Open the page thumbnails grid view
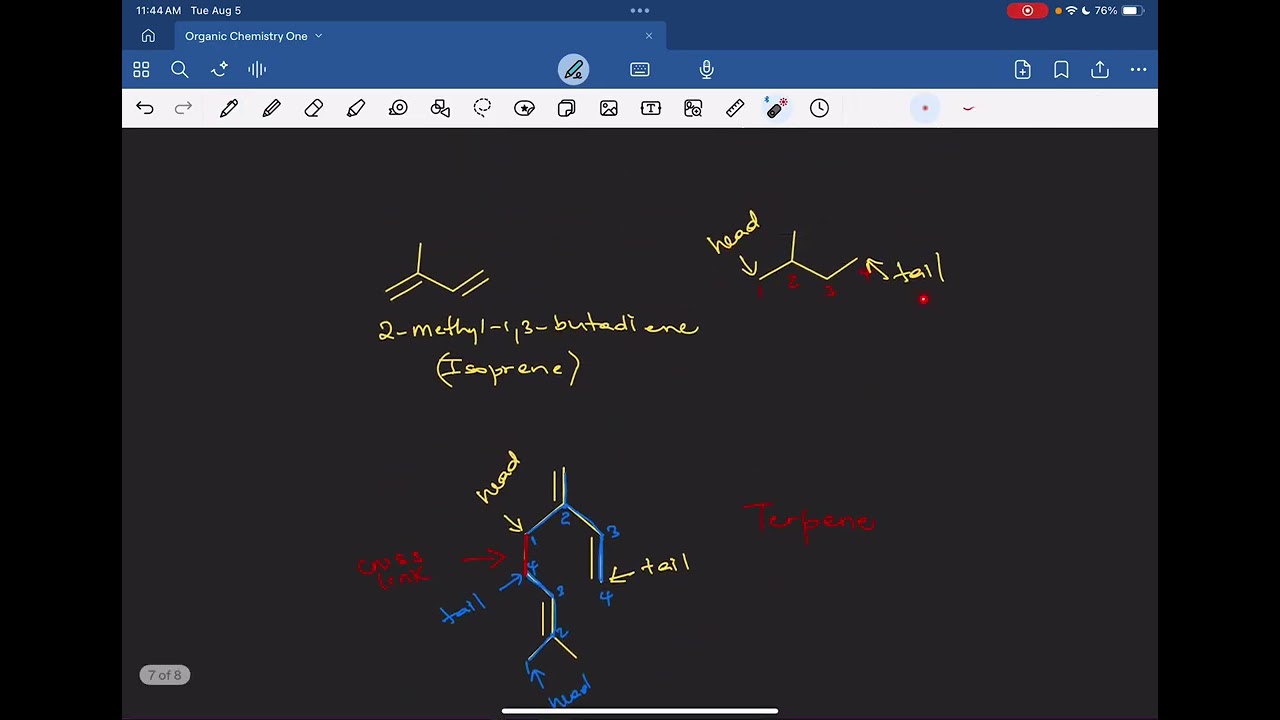The image size is (1280, 720). (x=141, y=69)
